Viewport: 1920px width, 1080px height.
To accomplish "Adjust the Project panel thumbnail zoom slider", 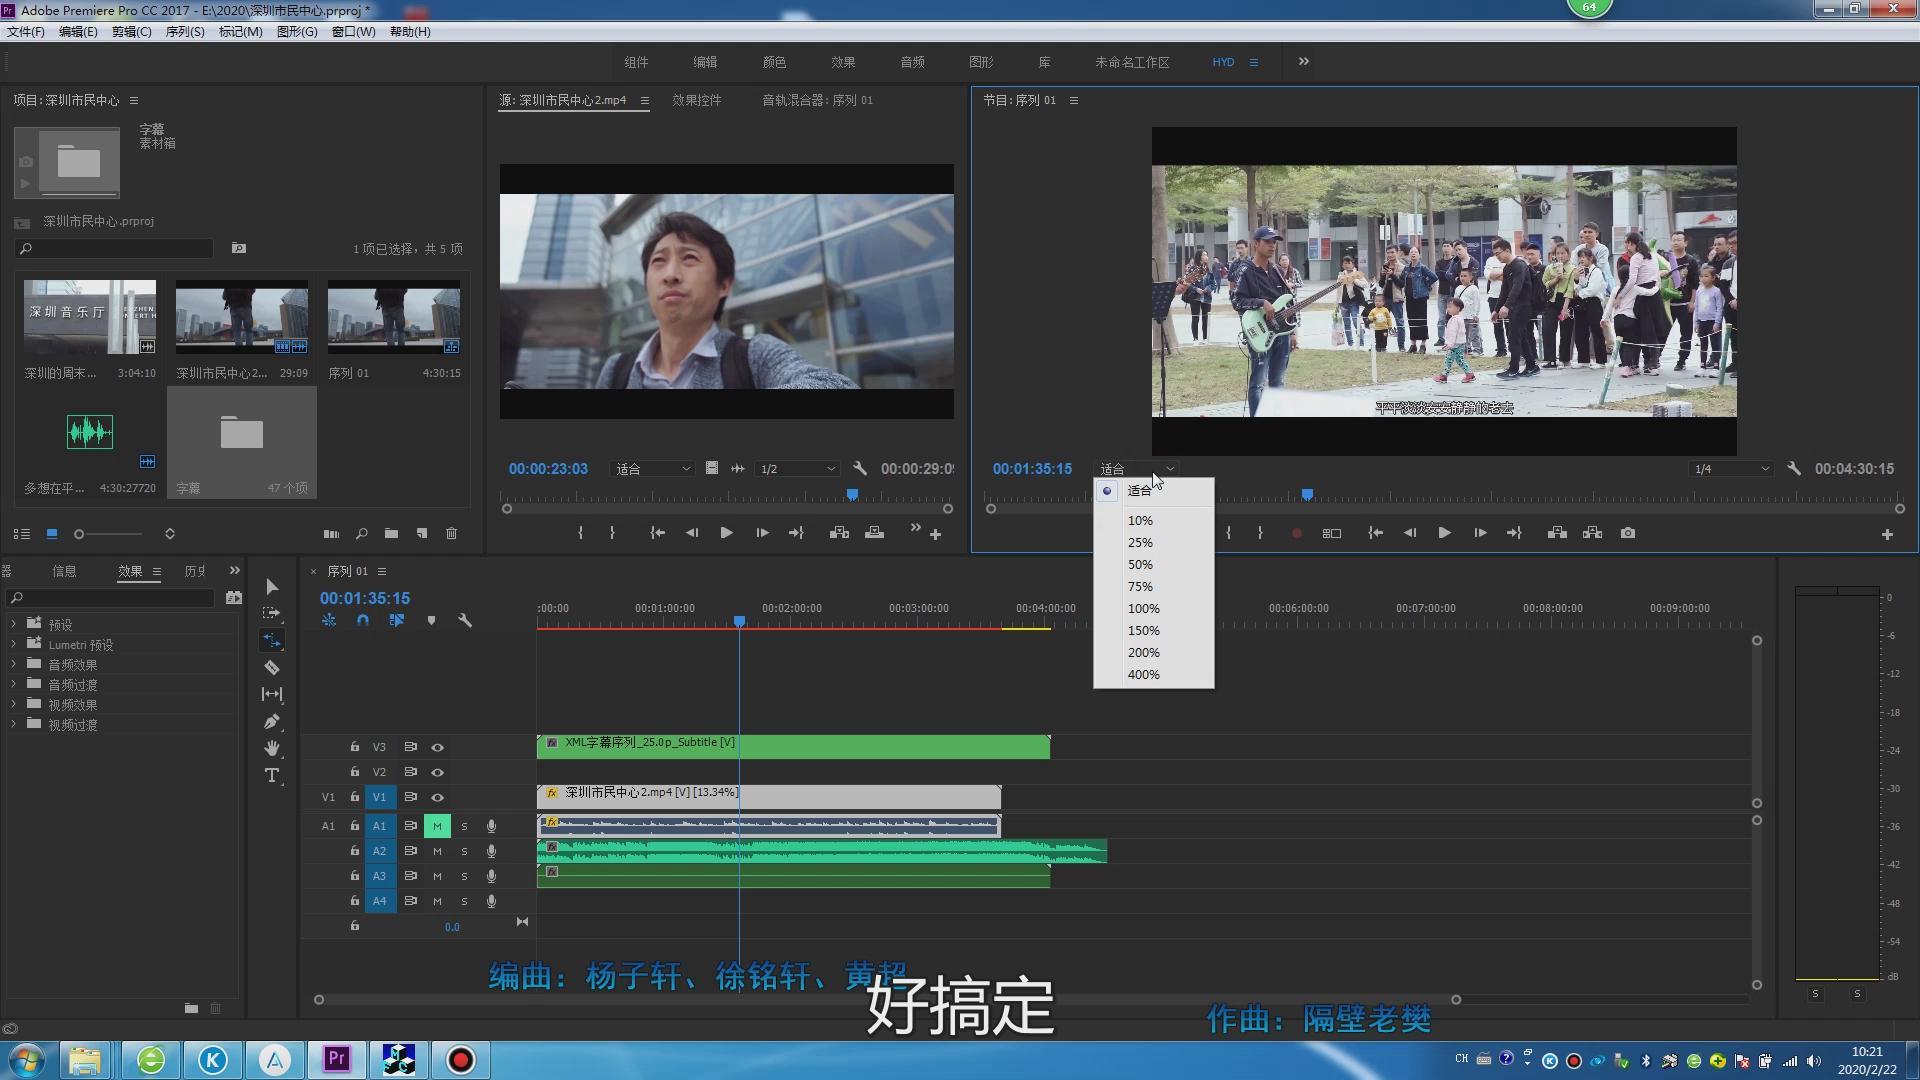I will click(x=79, y=534).
